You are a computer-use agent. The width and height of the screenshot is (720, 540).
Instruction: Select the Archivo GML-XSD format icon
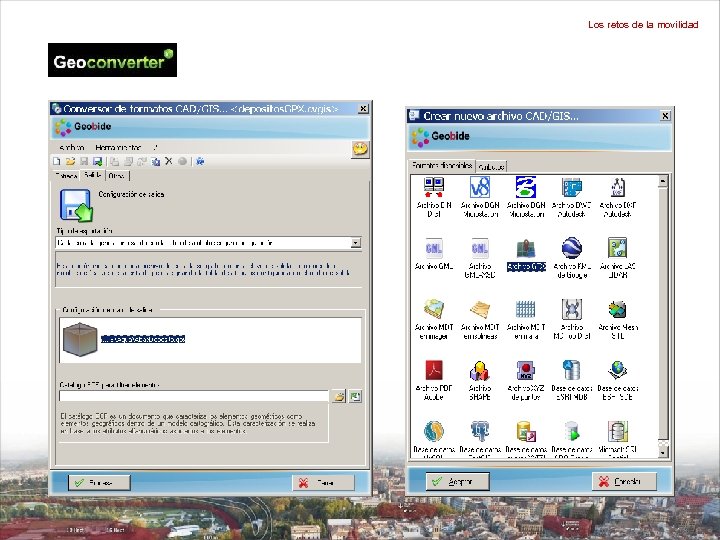tap(480, 248)
